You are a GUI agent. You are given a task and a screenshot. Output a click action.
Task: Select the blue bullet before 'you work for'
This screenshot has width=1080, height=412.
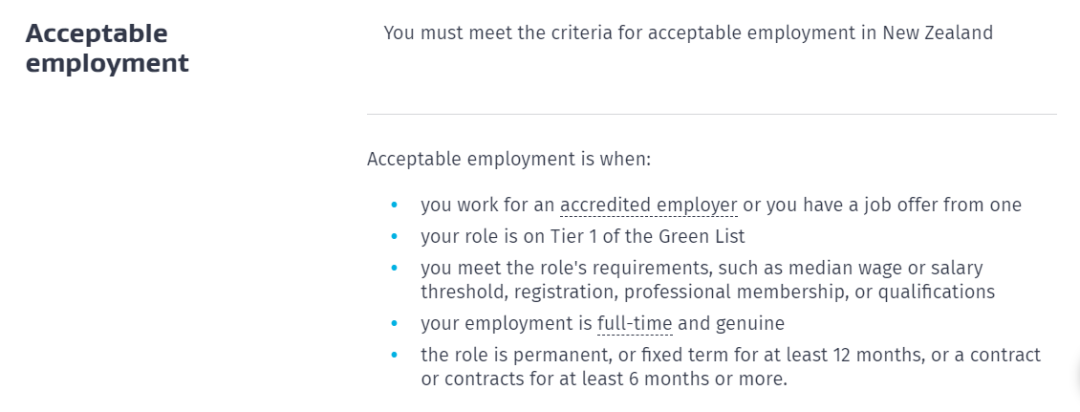(394, 205)
